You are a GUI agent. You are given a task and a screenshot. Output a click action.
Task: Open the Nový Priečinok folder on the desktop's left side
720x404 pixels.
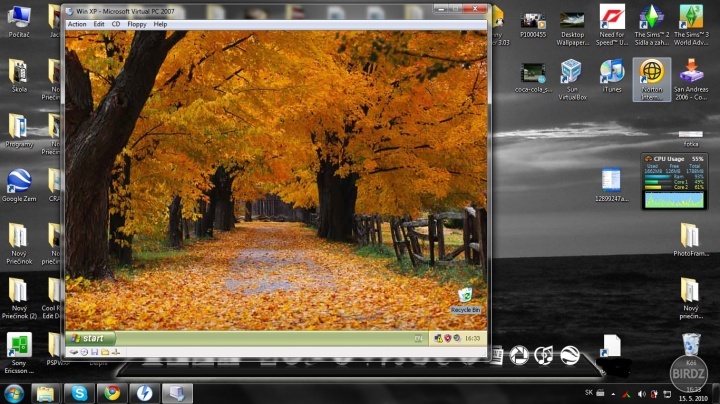[x=19, y=243]
